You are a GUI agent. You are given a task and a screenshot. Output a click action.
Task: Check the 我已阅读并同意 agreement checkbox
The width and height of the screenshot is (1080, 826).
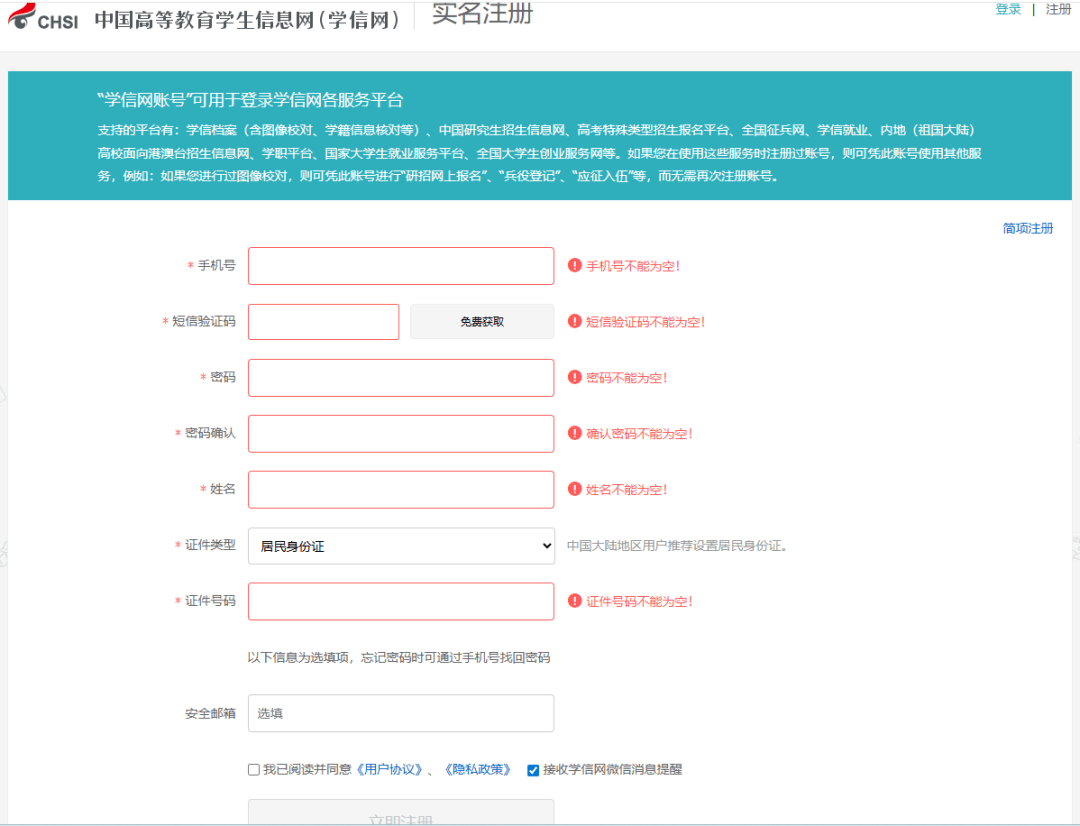(x=254, y=770)
